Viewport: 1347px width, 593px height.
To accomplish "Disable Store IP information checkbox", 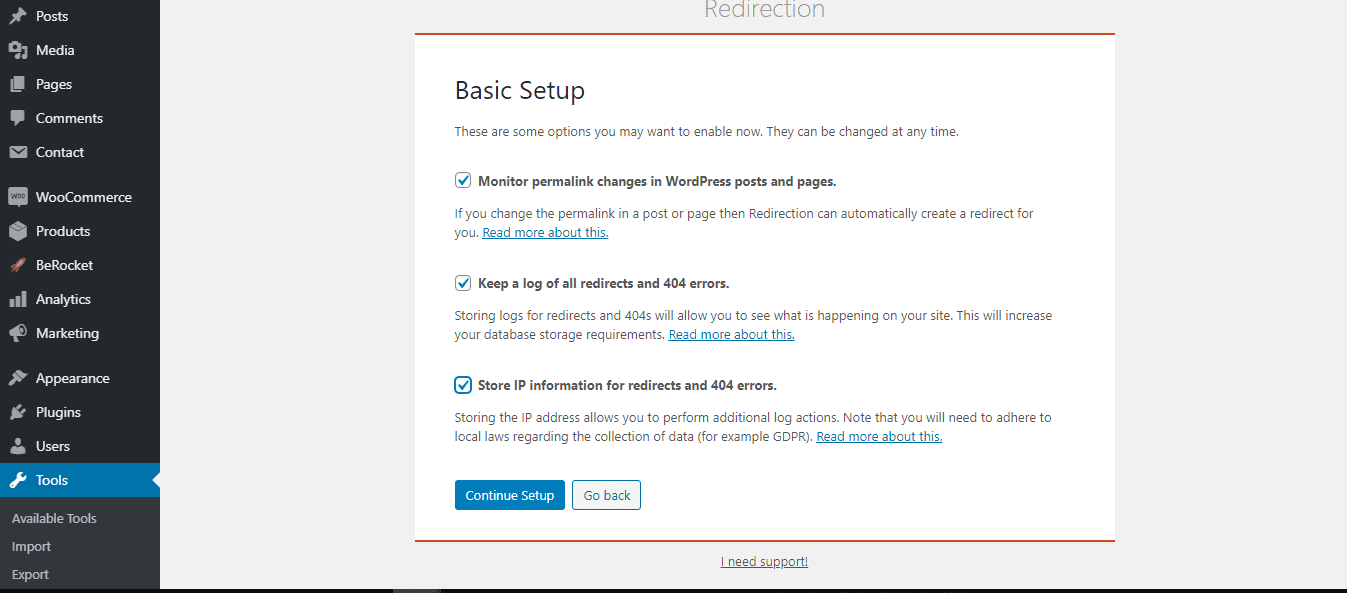I will pyautogui.click(x=463, y=385).
